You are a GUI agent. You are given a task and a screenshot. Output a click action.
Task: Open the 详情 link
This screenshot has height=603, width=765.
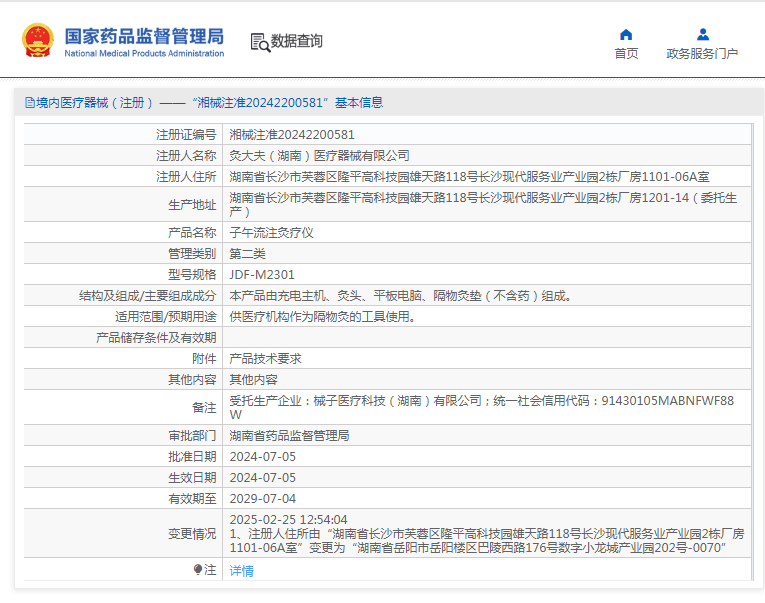pos(242,570)
